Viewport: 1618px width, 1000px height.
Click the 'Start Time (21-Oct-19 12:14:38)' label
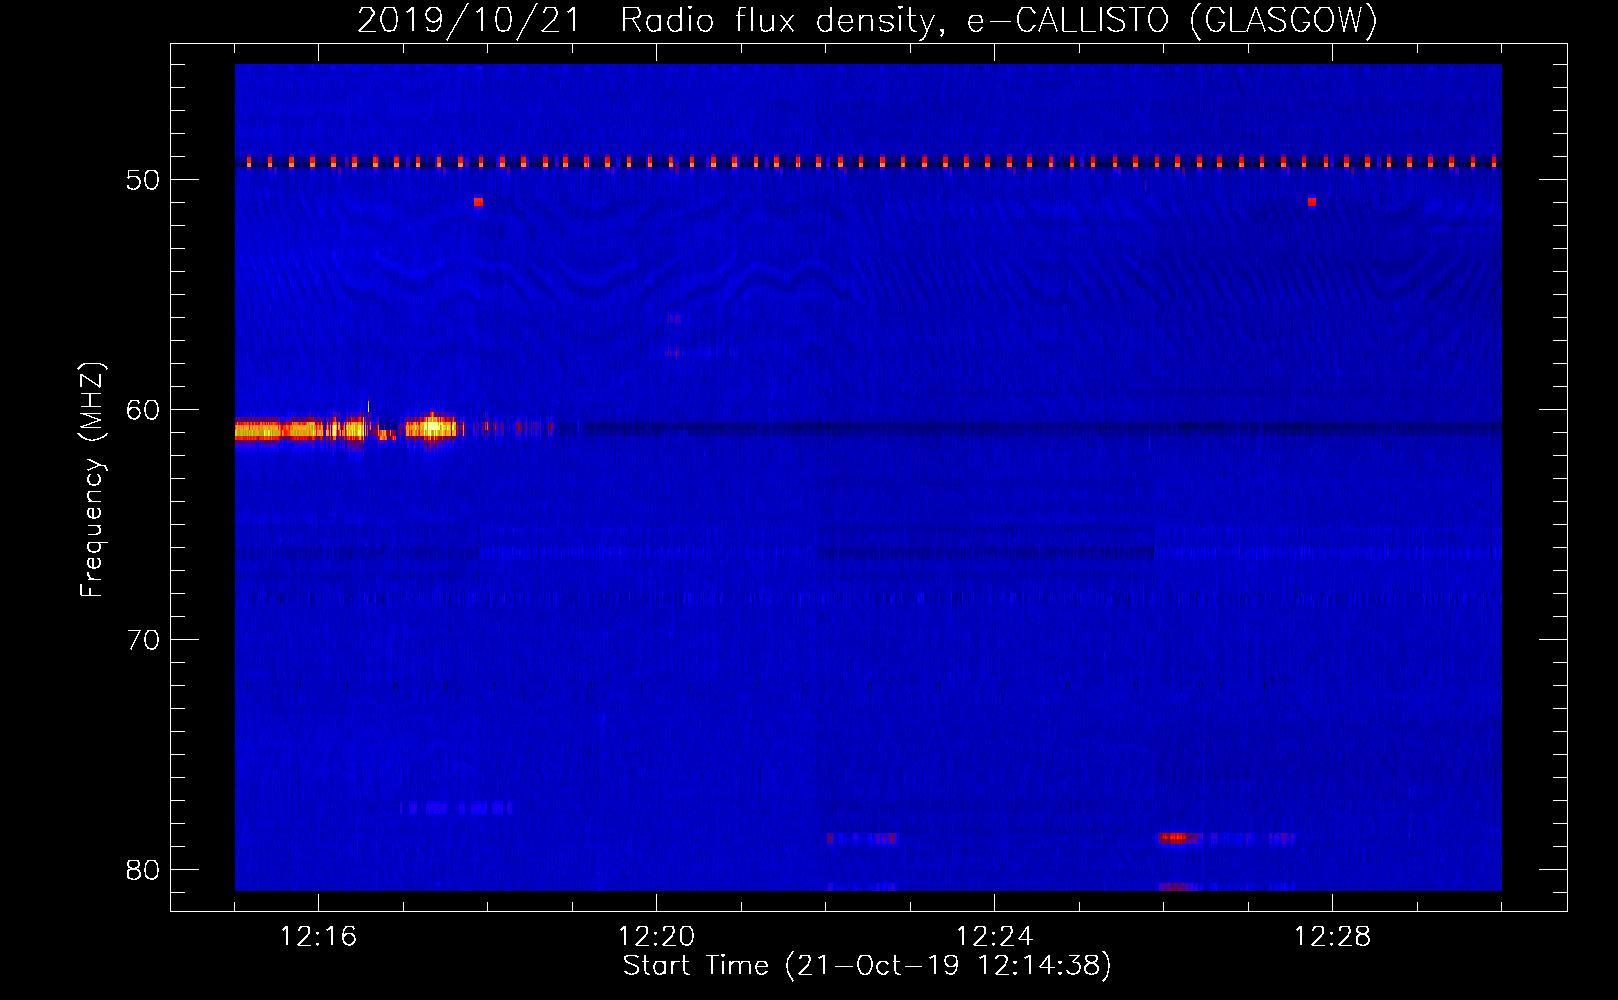(867, 966)
